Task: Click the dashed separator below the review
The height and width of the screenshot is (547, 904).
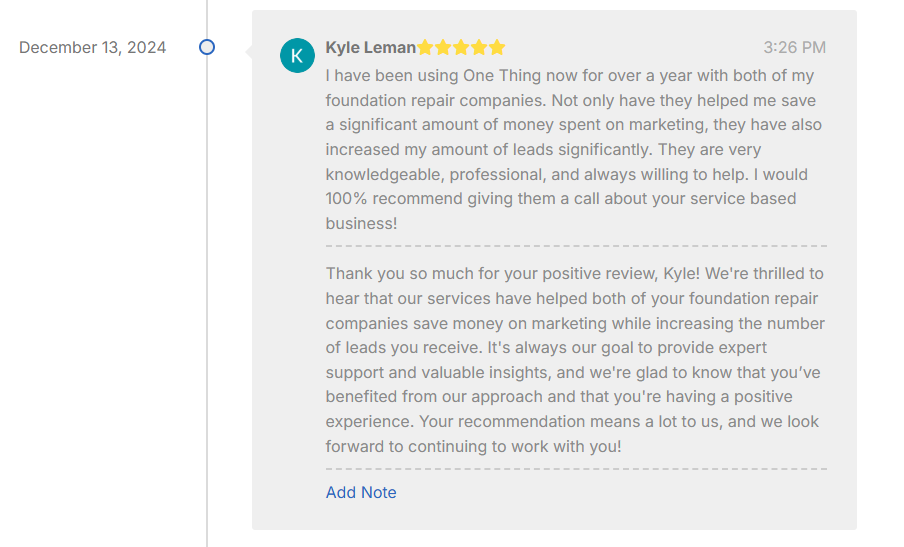Action: coord(576,246)
